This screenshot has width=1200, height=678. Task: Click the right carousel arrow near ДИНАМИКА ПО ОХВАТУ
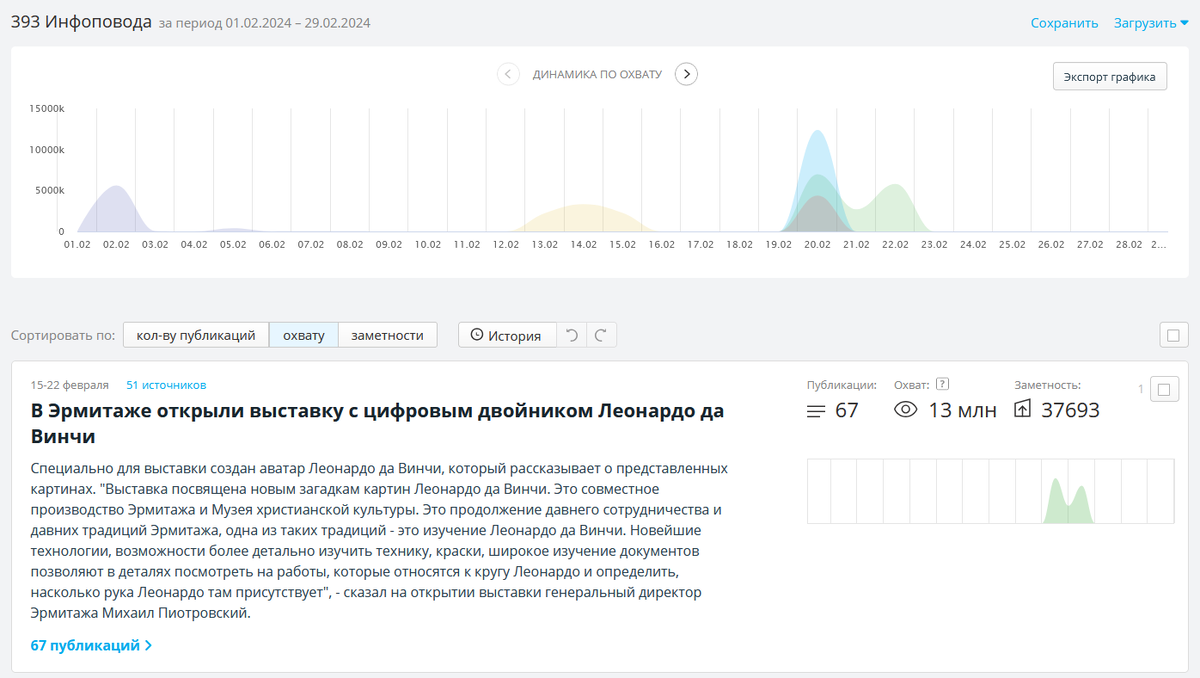click(686, 74)
